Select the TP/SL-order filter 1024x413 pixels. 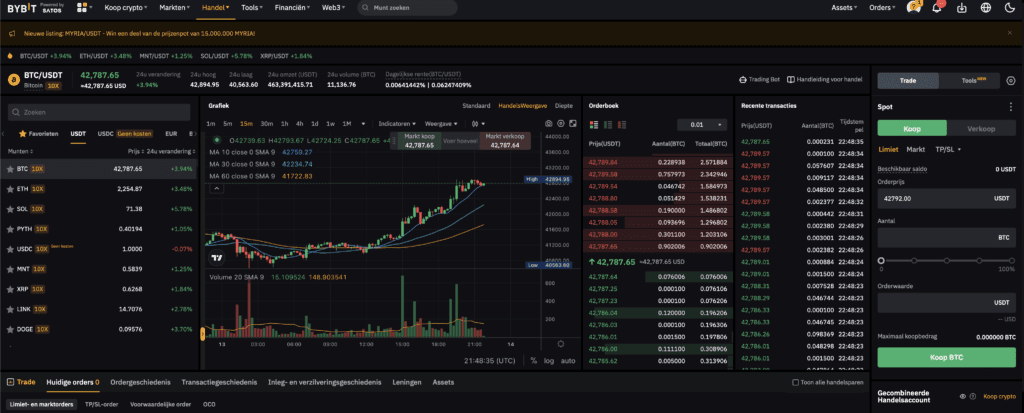[x=101, y=404]
